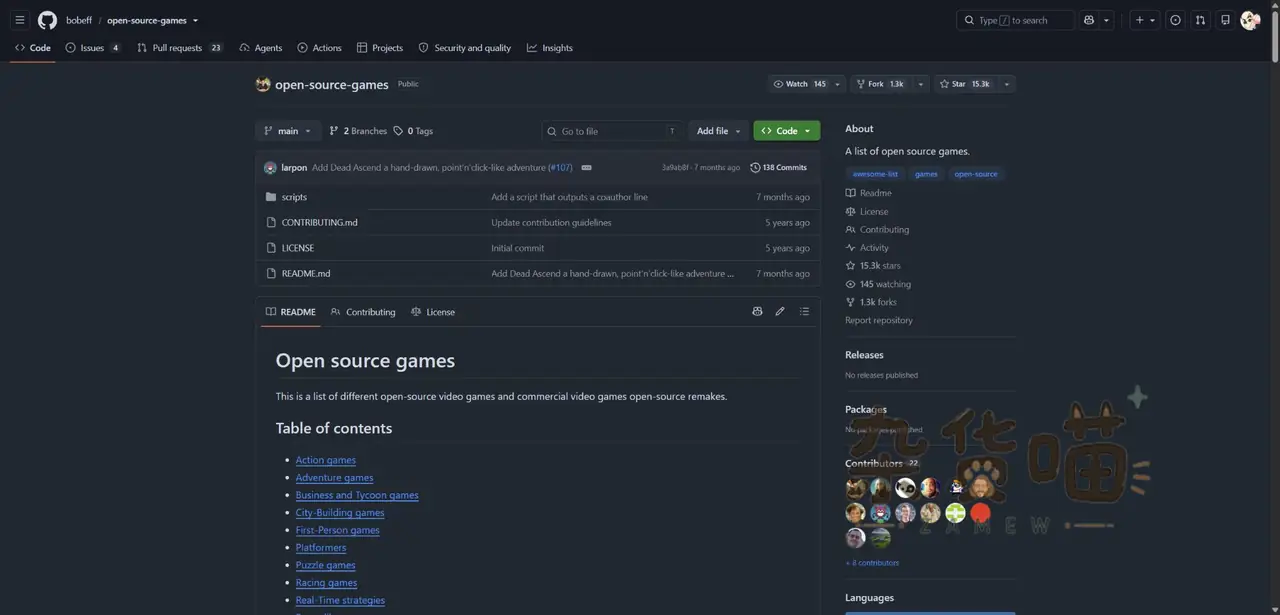Open the 145 watching link
1280x615 pixels.
point(878,284)
